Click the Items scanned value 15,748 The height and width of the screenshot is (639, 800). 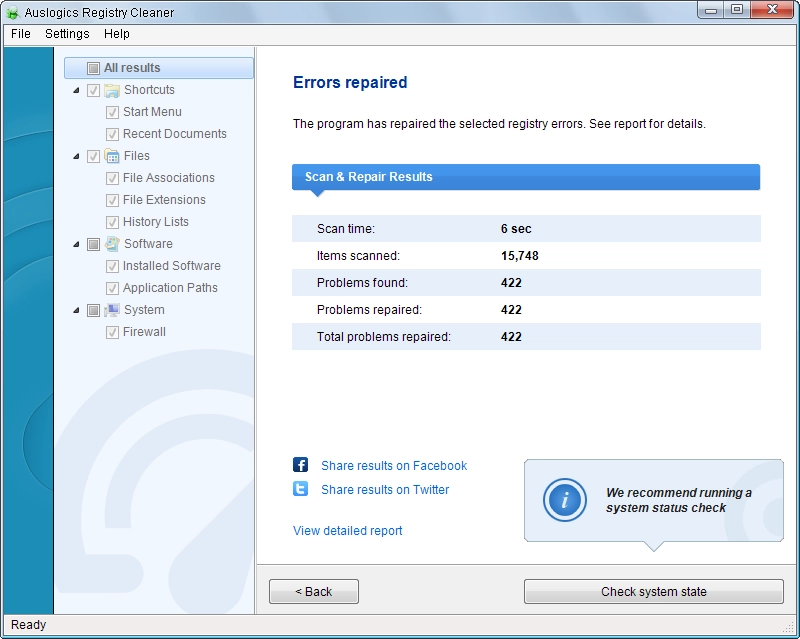point(519,256)
